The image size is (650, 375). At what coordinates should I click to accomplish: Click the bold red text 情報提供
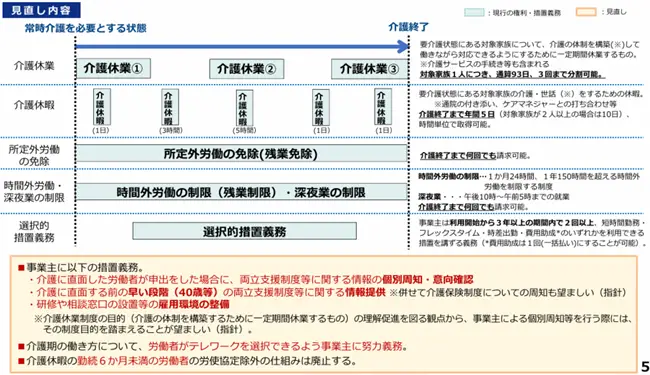tap(365, 292)
